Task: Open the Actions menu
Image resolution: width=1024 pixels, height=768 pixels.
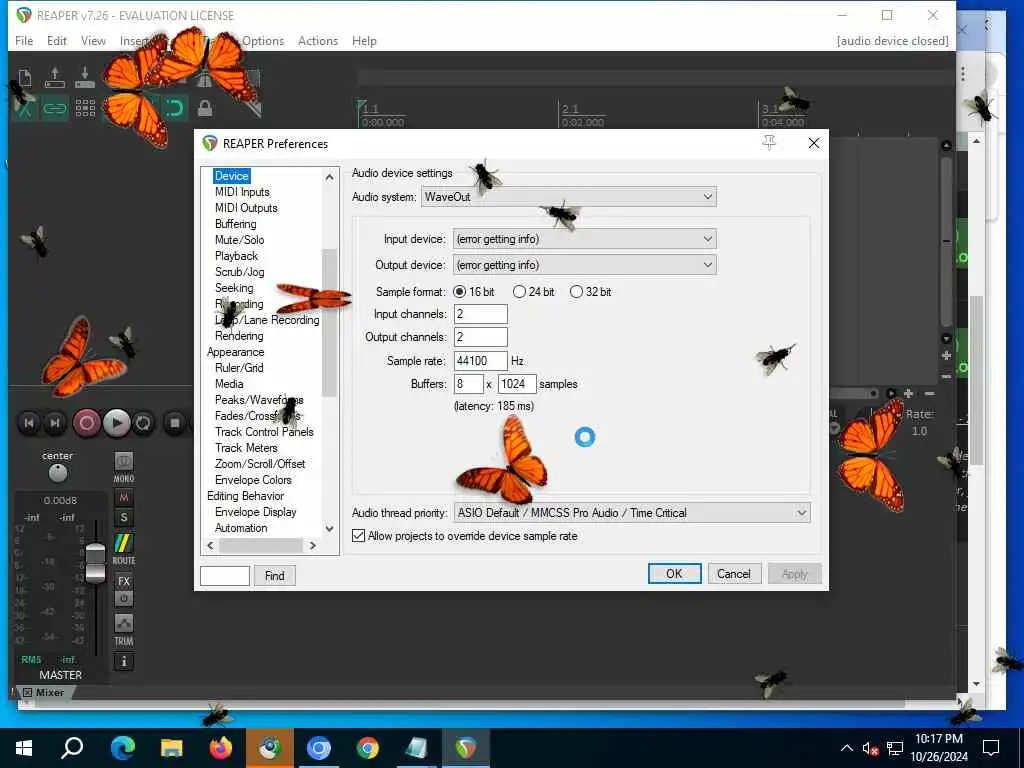Action: coord(318,40)
